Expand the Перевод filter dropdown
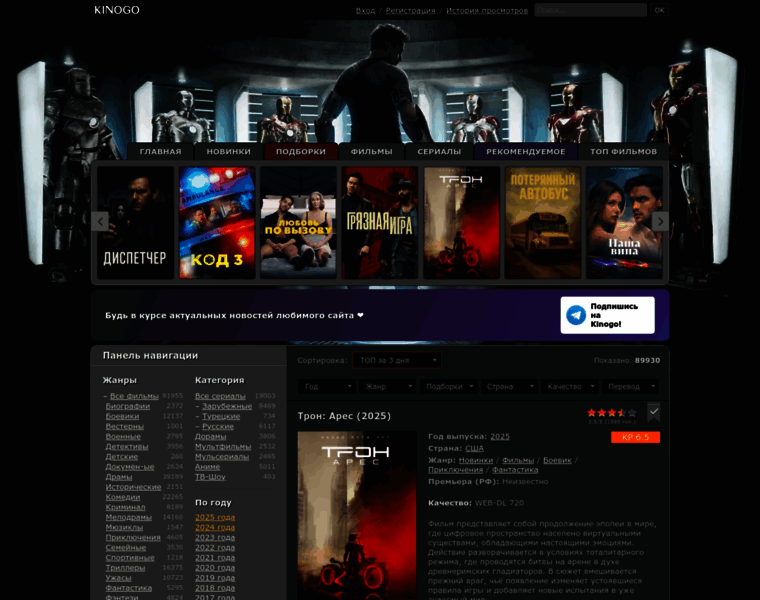The width and height of the screenshot is (760, 600). click(x=631, y=386)
